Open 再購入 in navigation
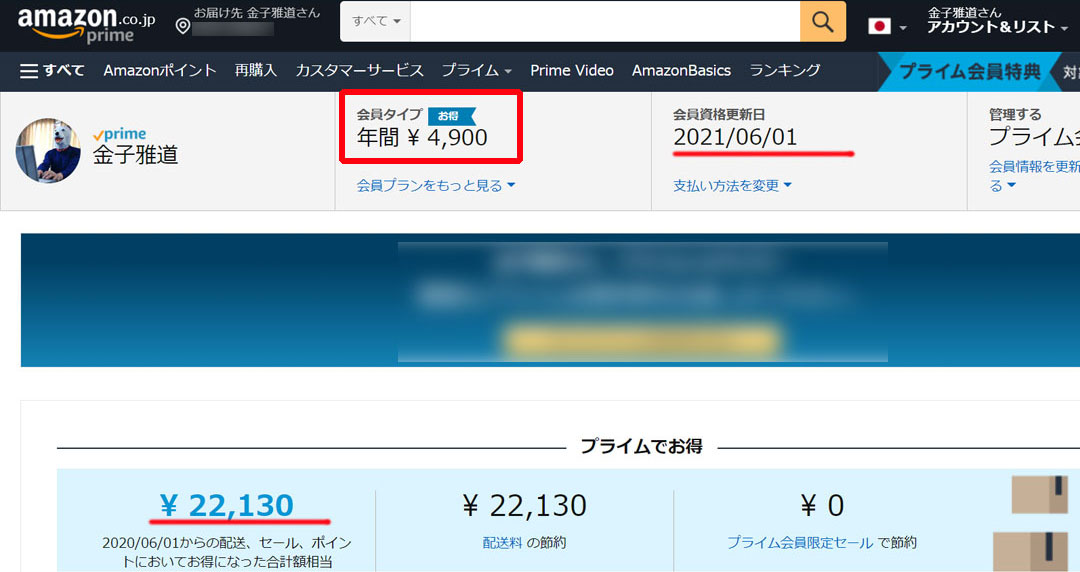Image resolution: width=1080 pixels, height=572 pixels. 256,70
